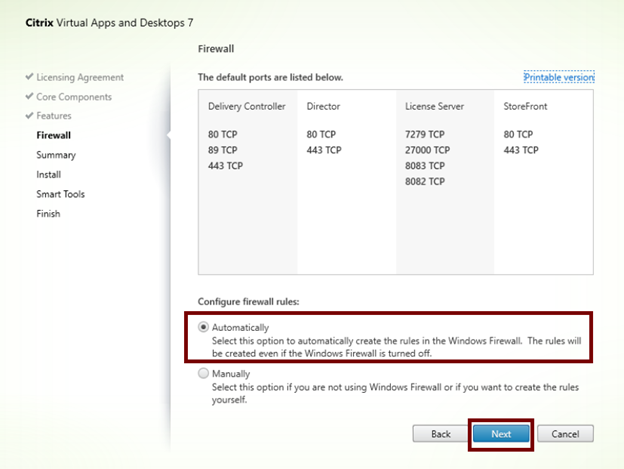The image size is (624, 469).
Task: Select 443 TCP under StoreFront
Action: (x=521, y=150)
